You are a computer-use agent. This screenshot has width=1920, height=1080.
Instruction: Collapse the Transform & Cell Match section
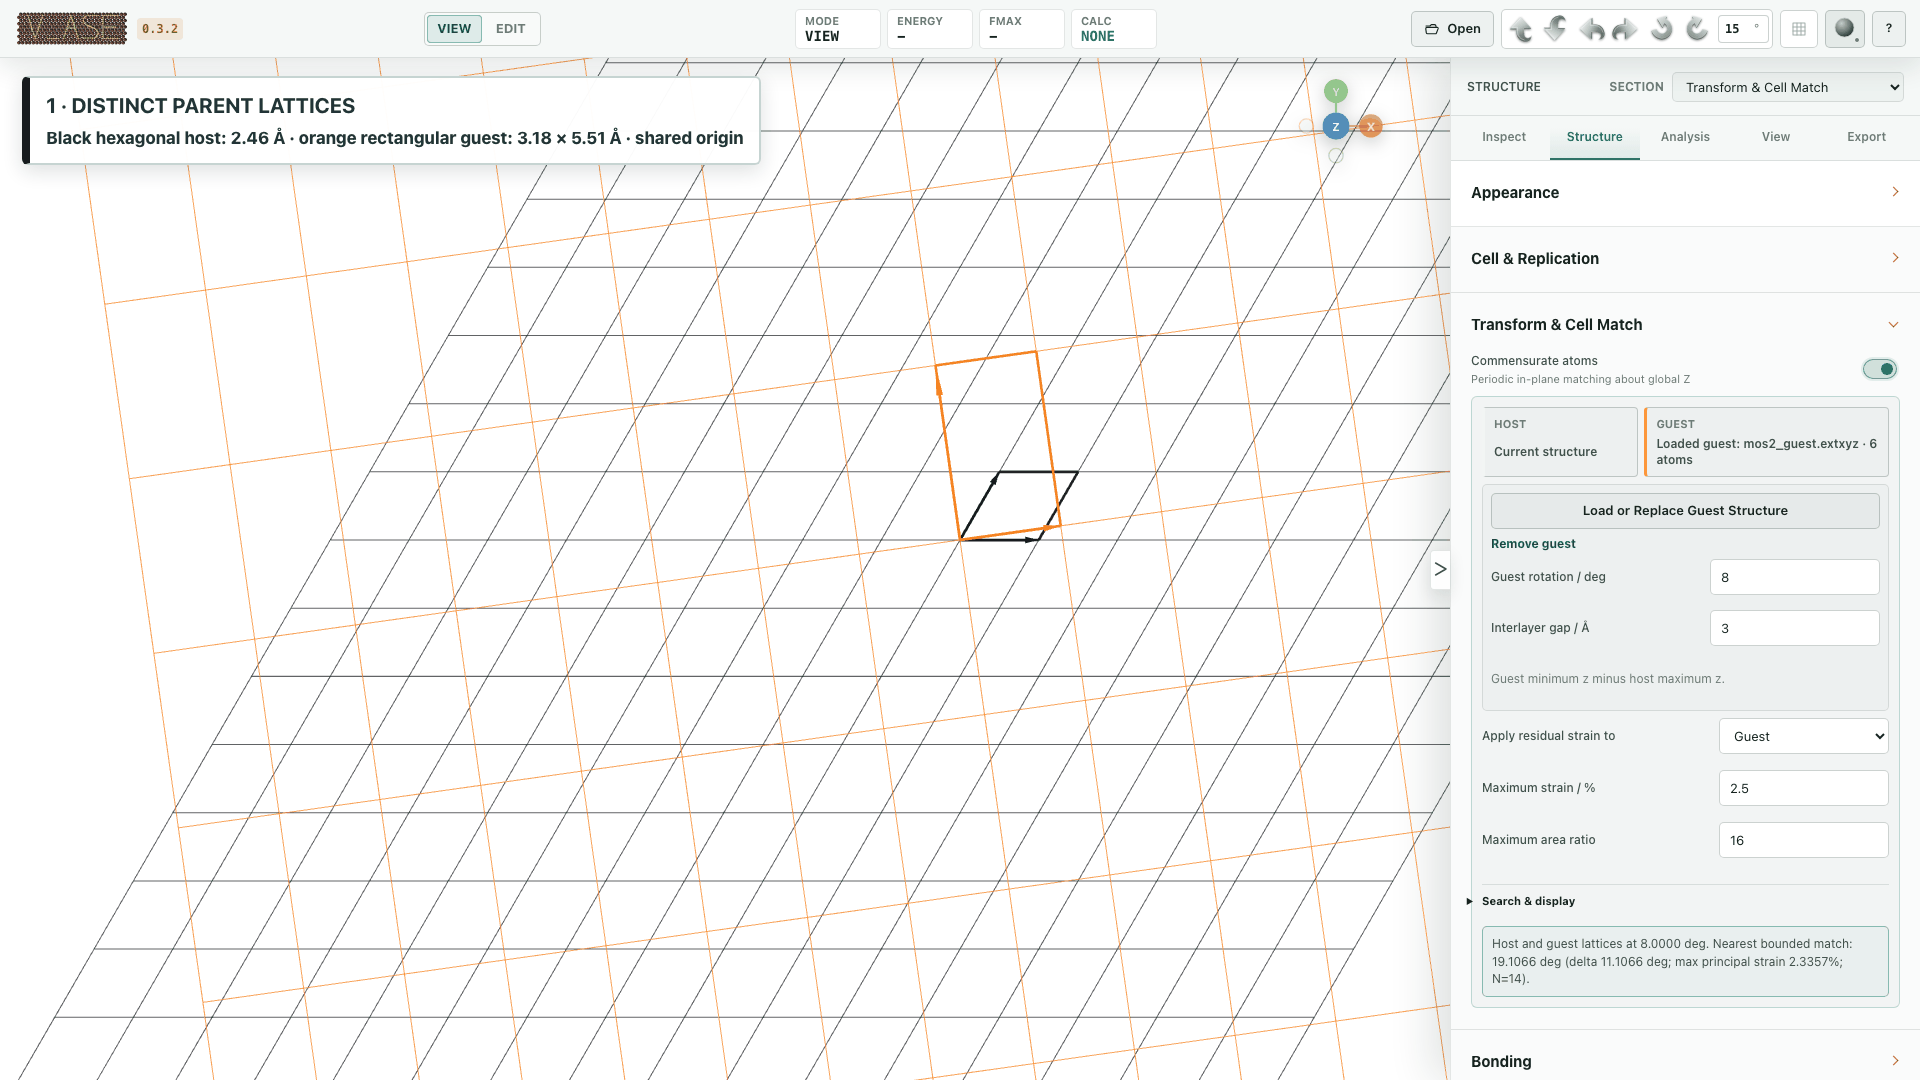pos(1685,325)
